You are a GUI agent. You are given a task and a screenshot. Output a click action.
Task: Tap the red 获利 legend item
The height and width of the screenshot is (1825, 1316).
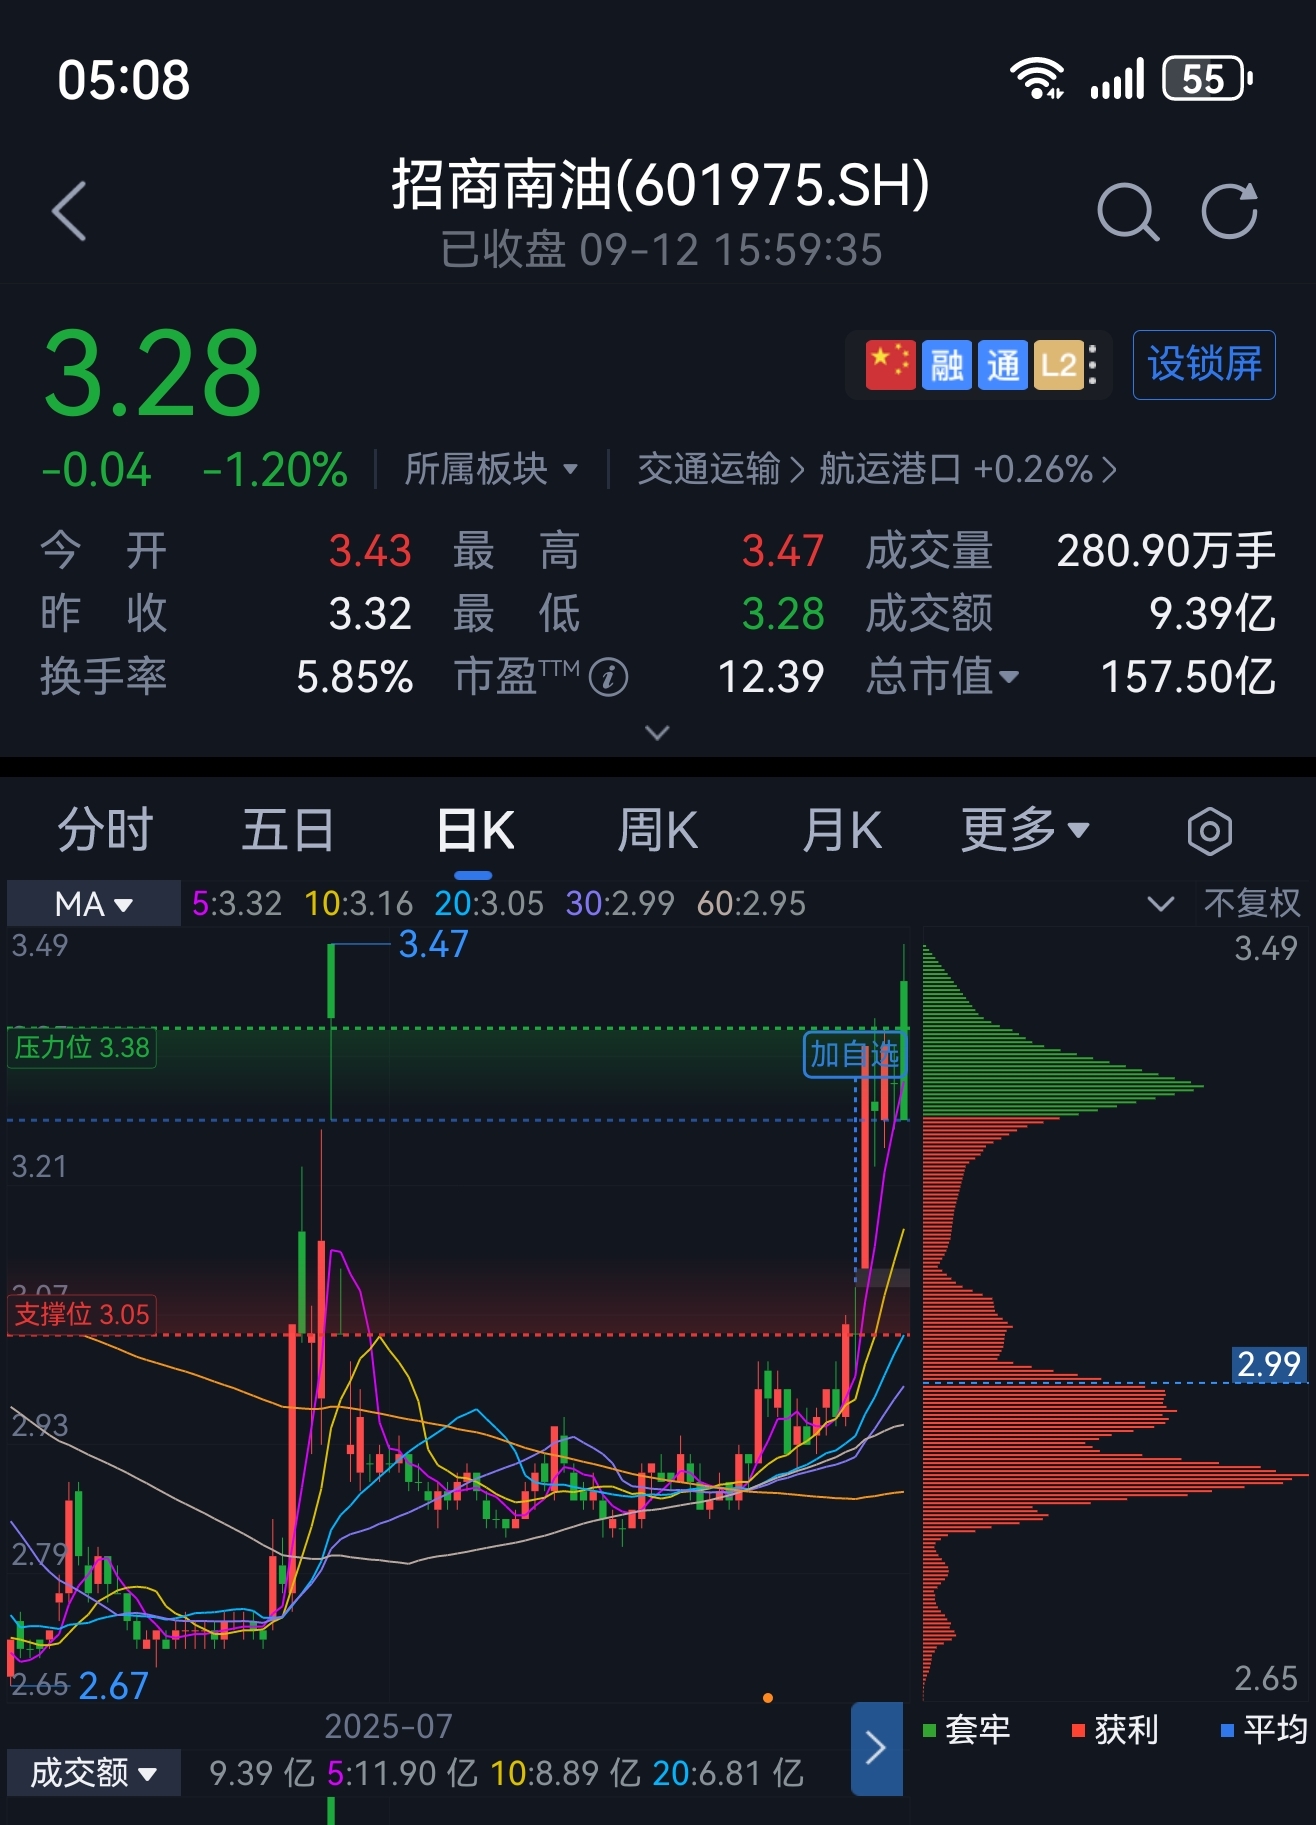pyautogui.click(x=1115, y=1729)
